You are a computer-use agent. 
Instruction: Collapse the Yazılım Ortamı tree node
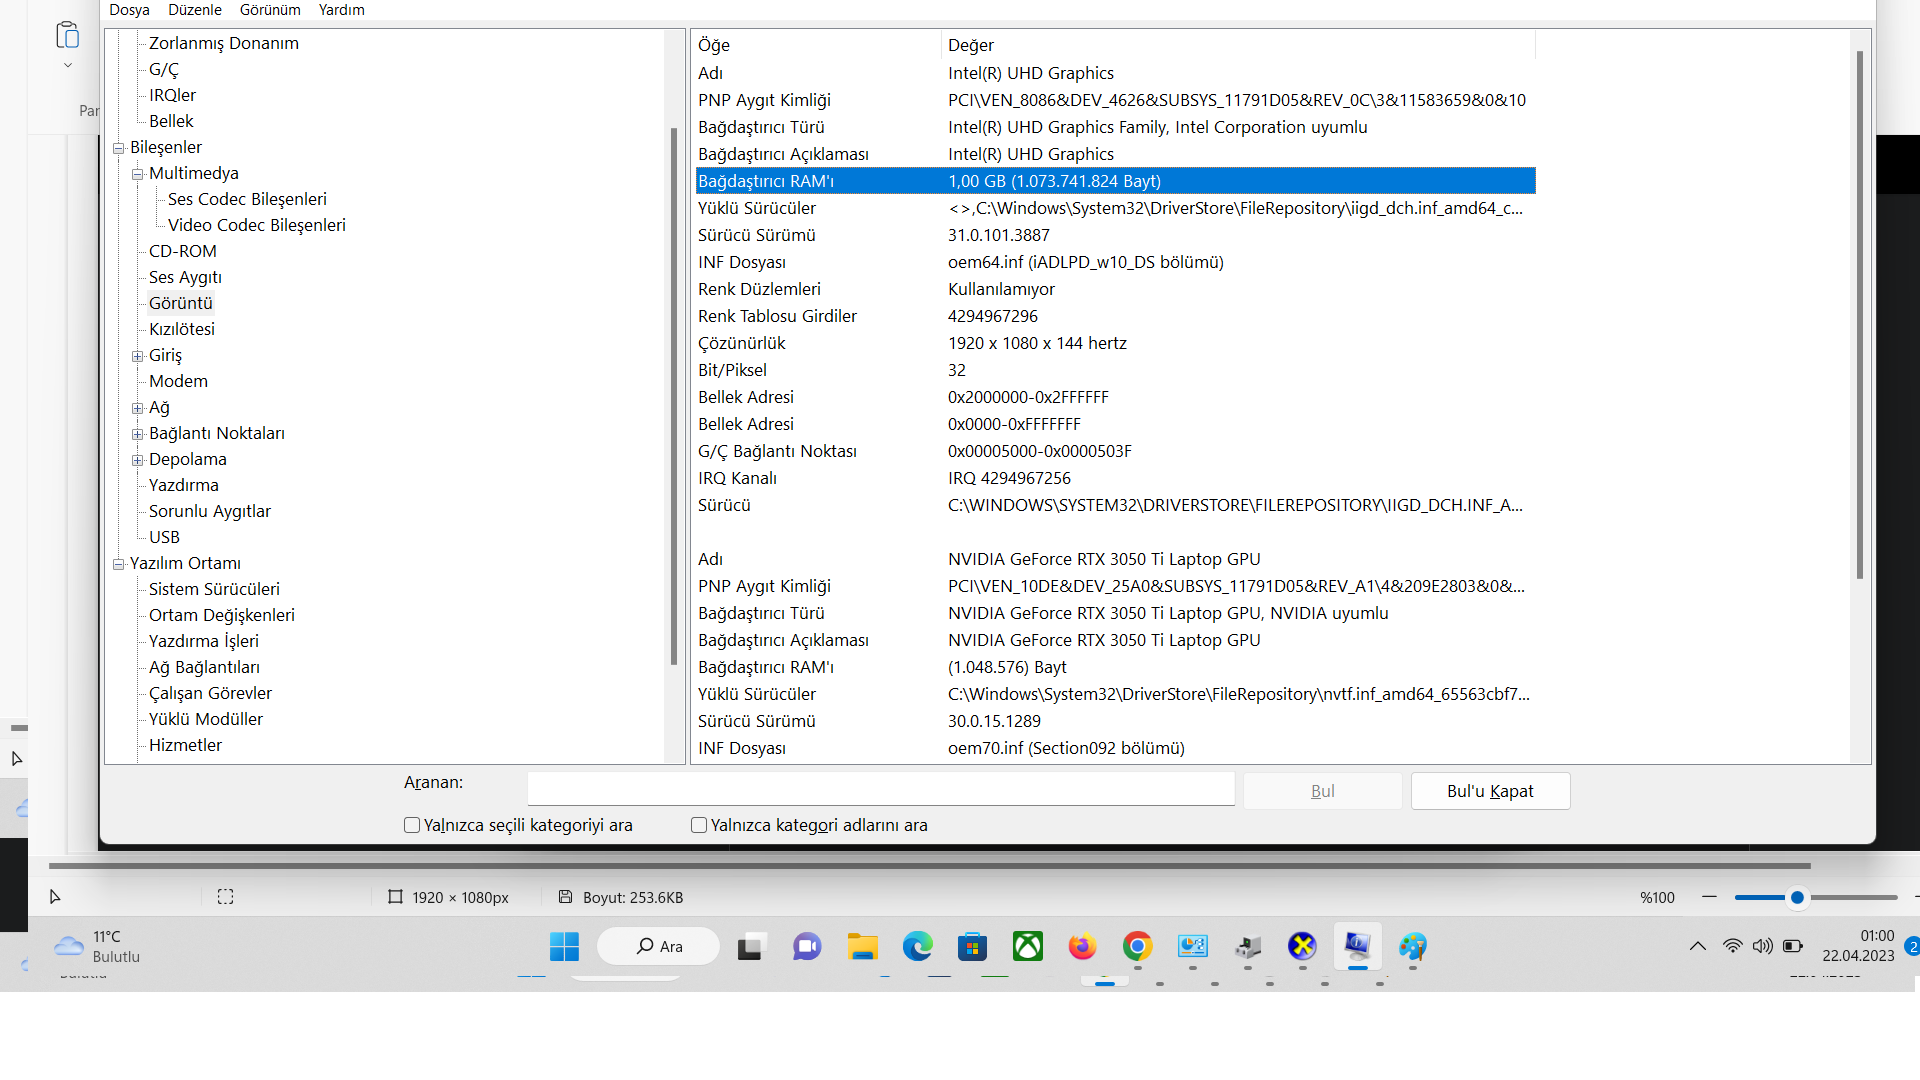coord(119,564)
